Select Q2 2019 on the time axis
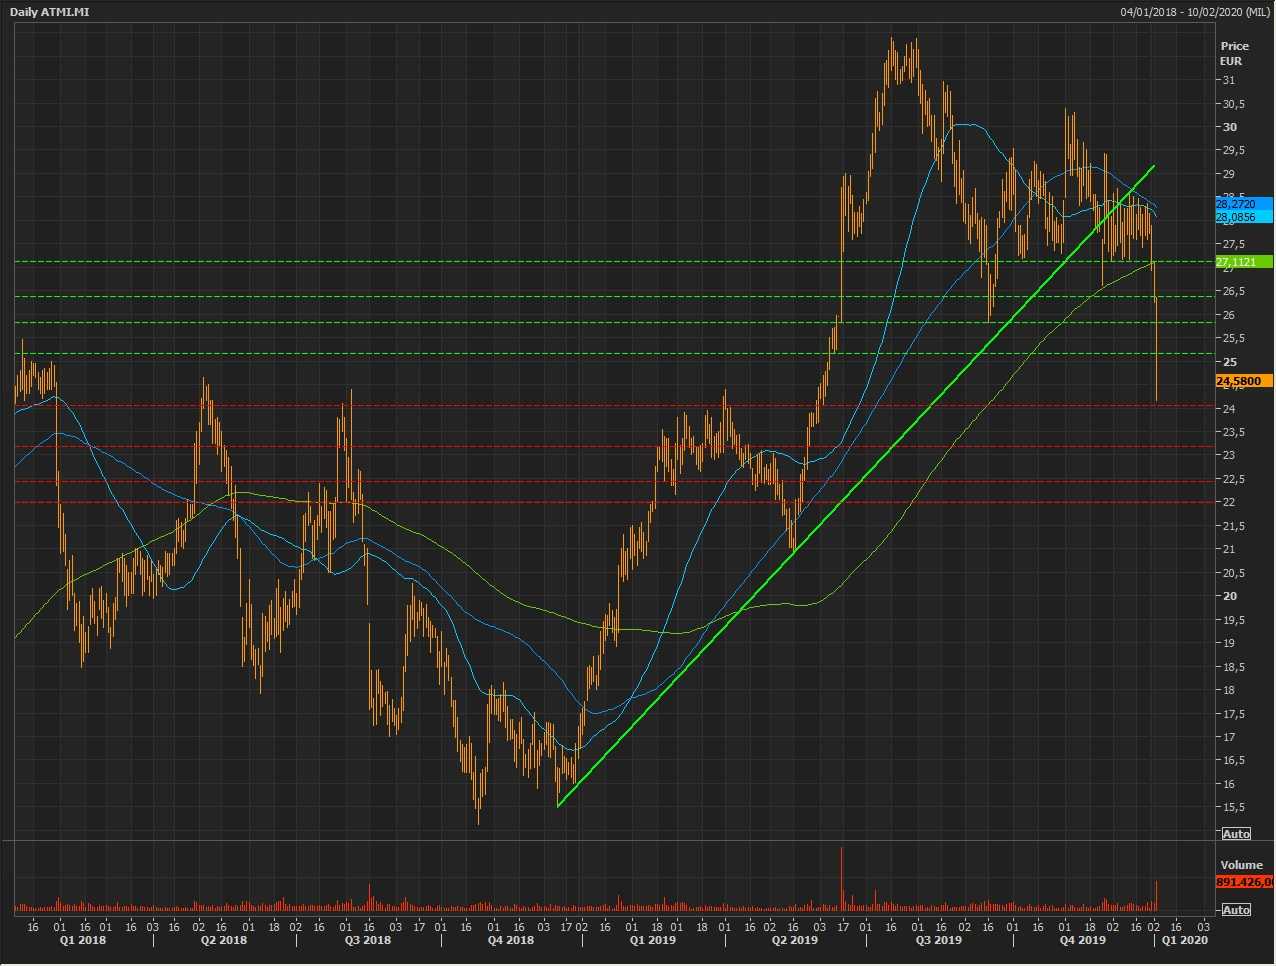Viewport: 1276px width, 966px height. click(x=795, y=940)
